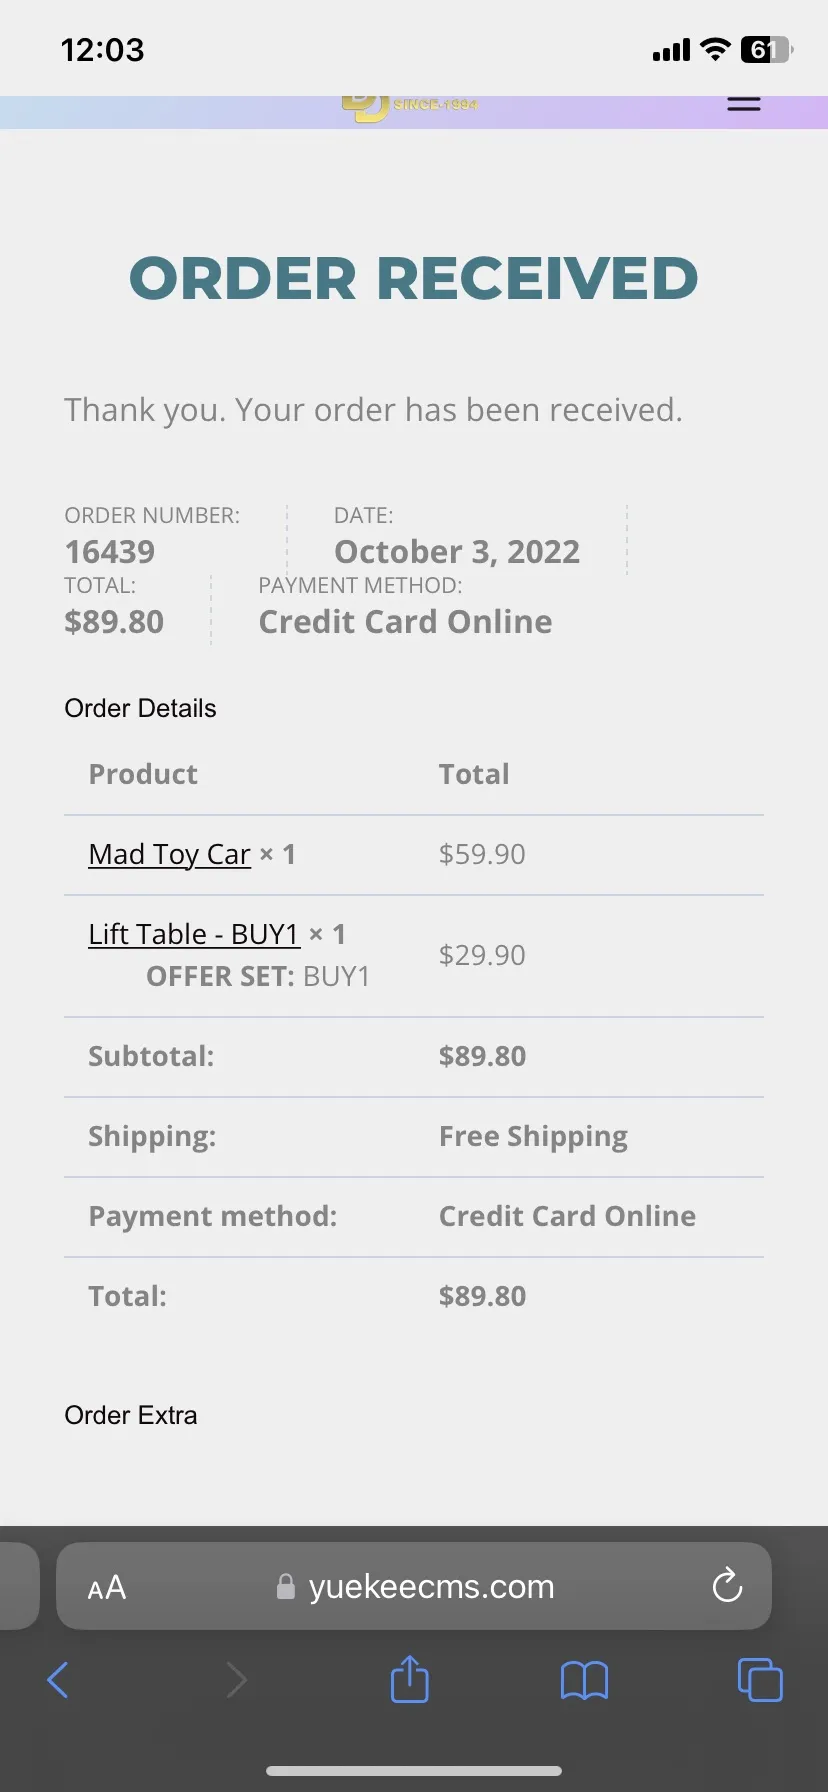This screenshot has height=1792, width=828.
Task: Tap the site logo in header
Action: [x=410, y=107]
